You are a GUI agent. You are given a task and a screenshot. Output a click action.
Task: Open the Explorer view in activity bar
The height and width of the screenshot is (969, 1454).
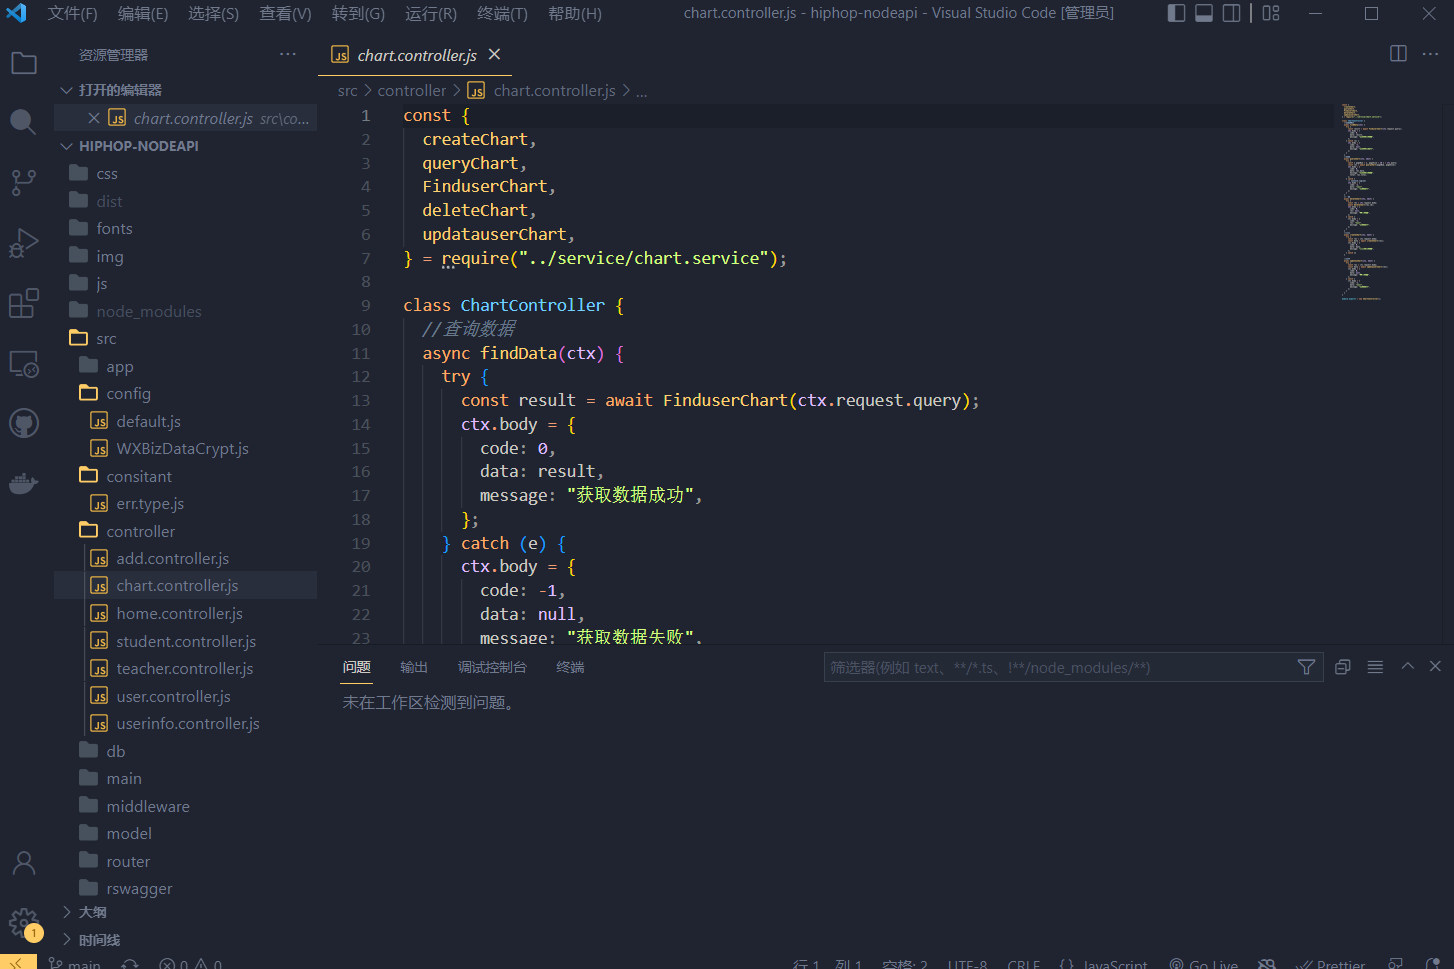[x=24, y=64]
